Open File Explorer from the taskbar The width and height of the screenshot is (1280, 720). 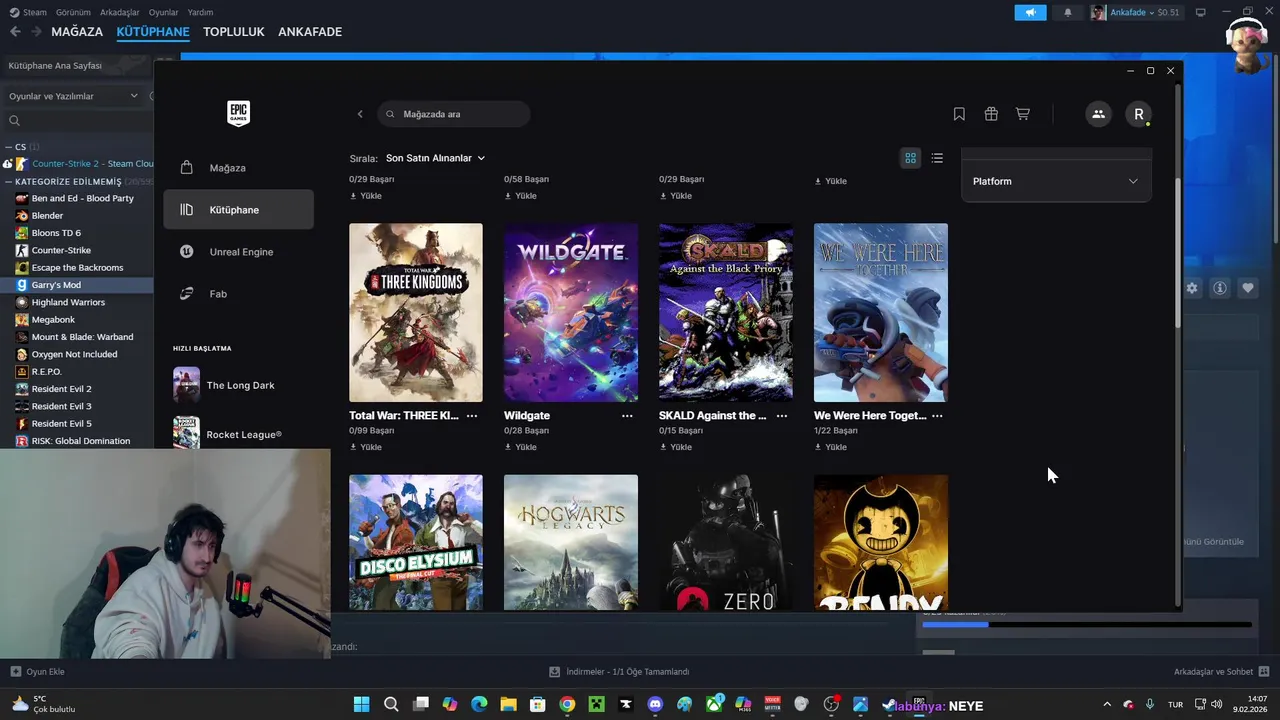[x=508, y=704]
